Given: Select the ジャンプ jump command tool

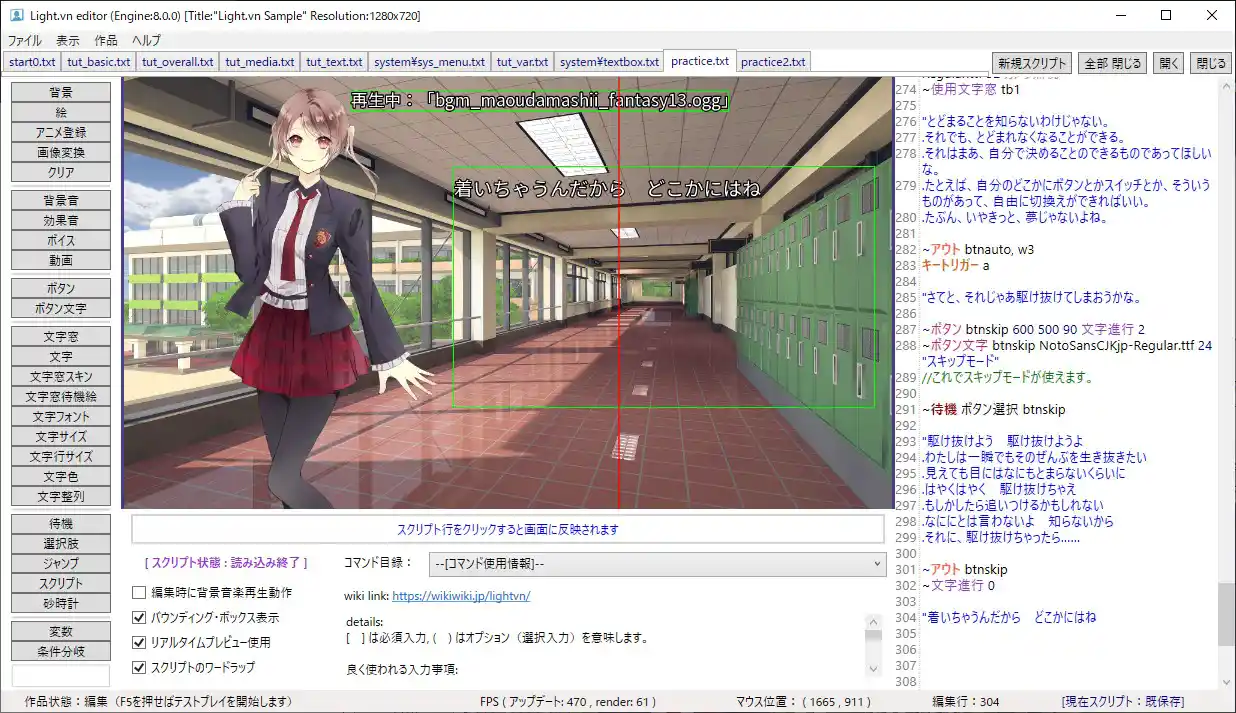Looking at the screenshot, I should click(59, 563).
